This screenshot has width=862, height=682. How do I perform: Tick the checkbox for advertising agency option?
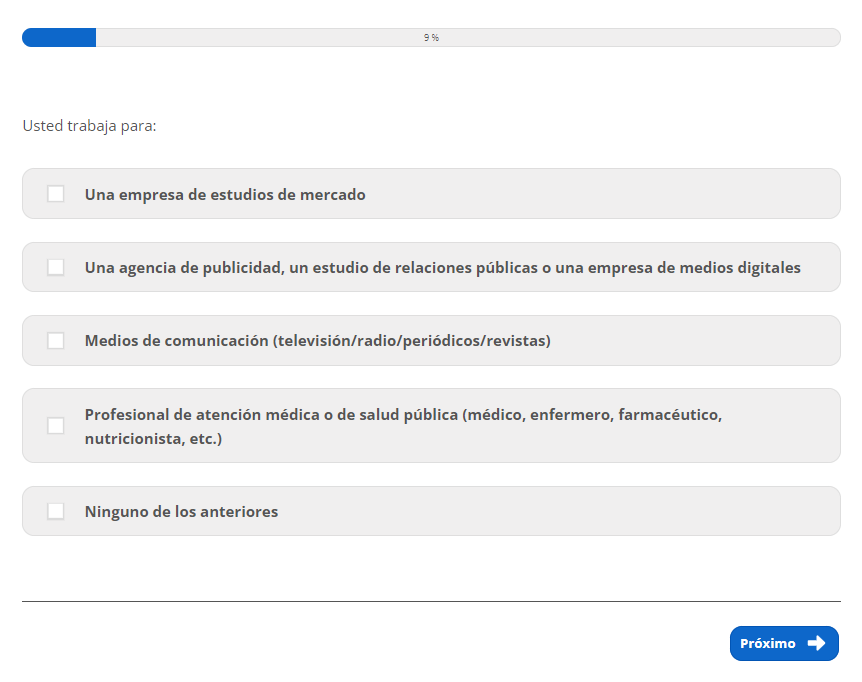pos(56,267)
